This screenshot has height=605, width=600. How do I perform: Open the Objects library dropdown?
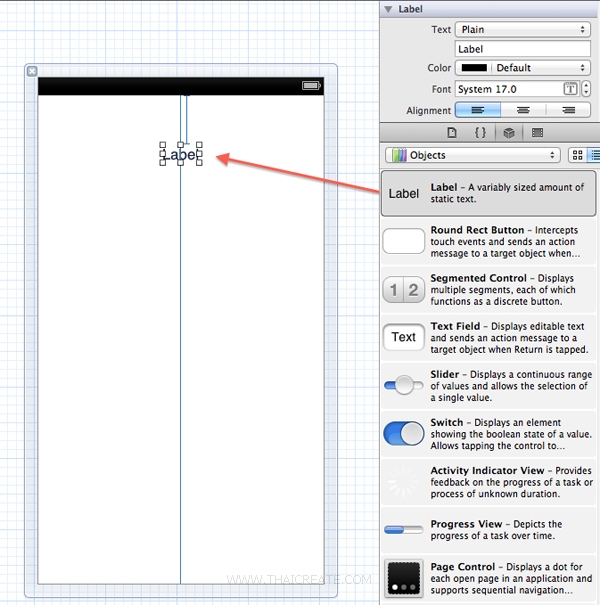[472, 155]
